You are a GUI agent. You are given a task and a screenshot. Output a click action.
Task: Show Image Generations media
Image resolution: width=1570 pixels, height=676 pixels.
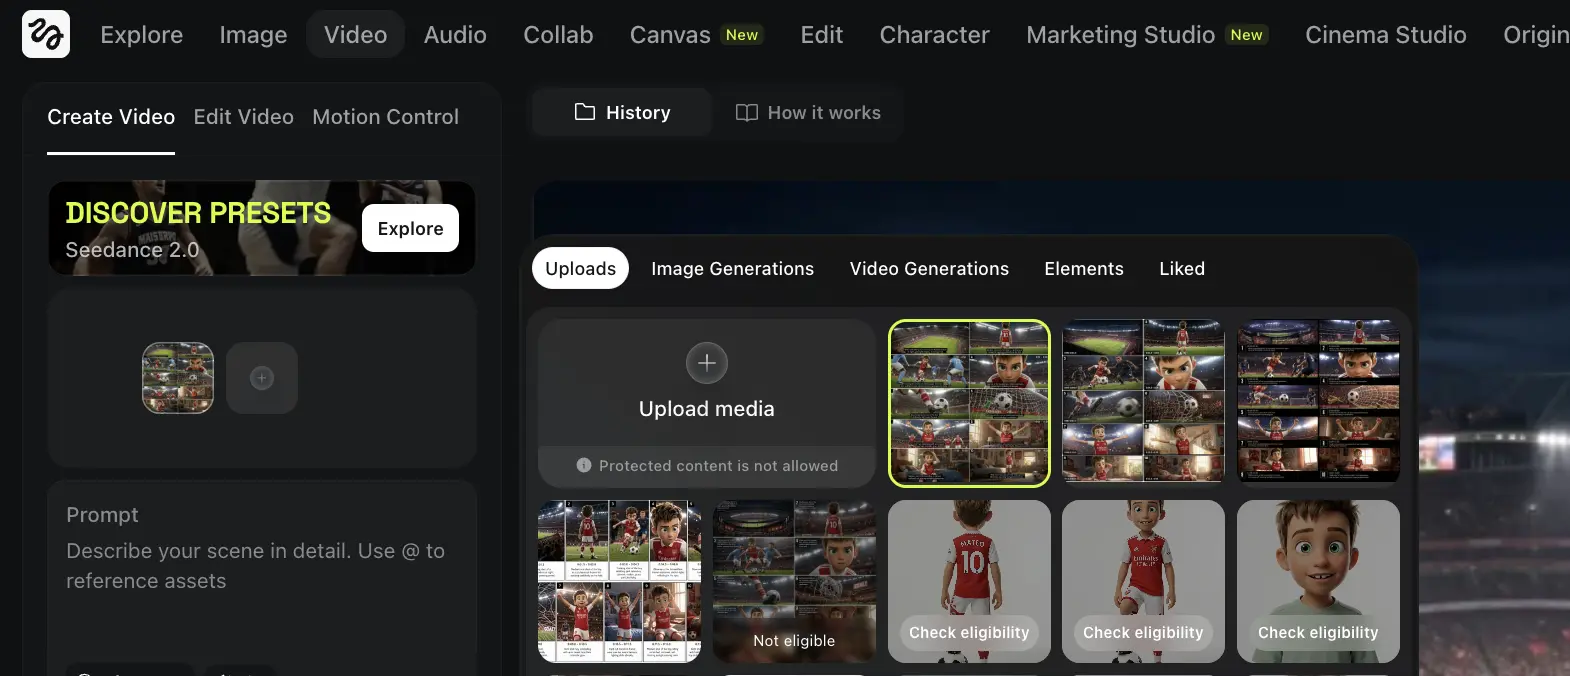tap(732, 268)
